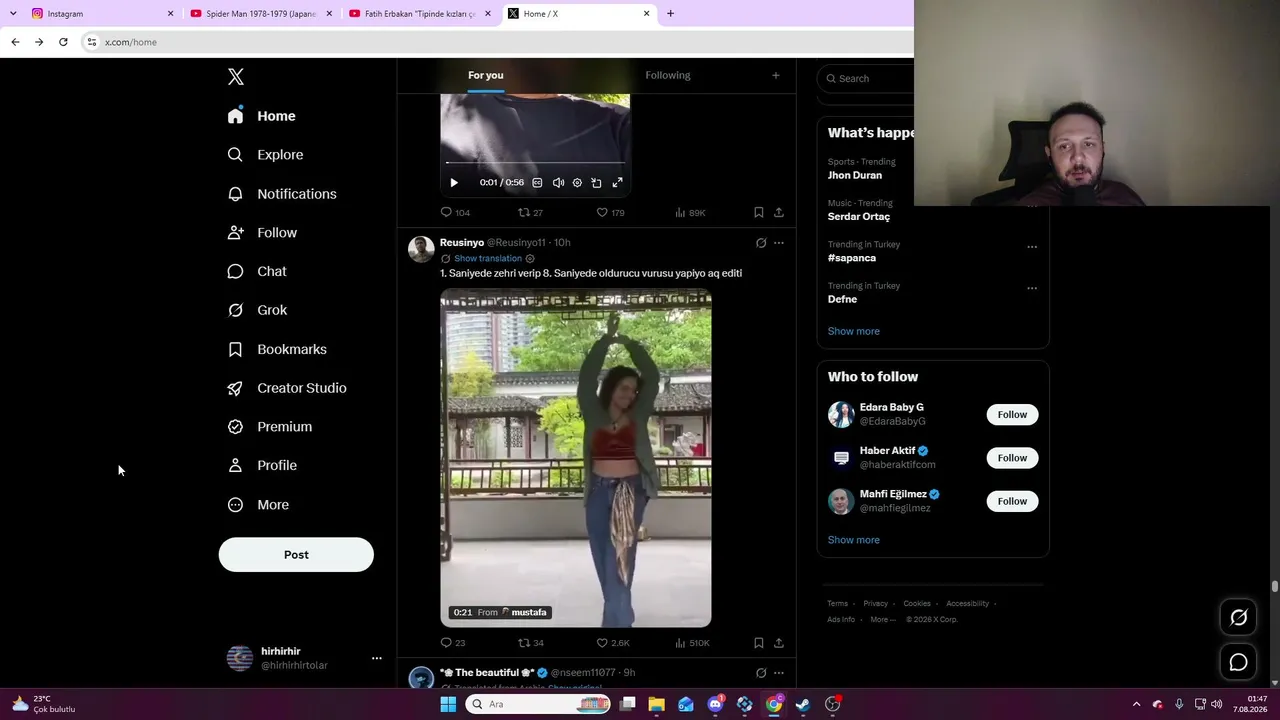Add a new timeline tab with plus
This screenshot has width=1280, height=720.
(775, 75)
